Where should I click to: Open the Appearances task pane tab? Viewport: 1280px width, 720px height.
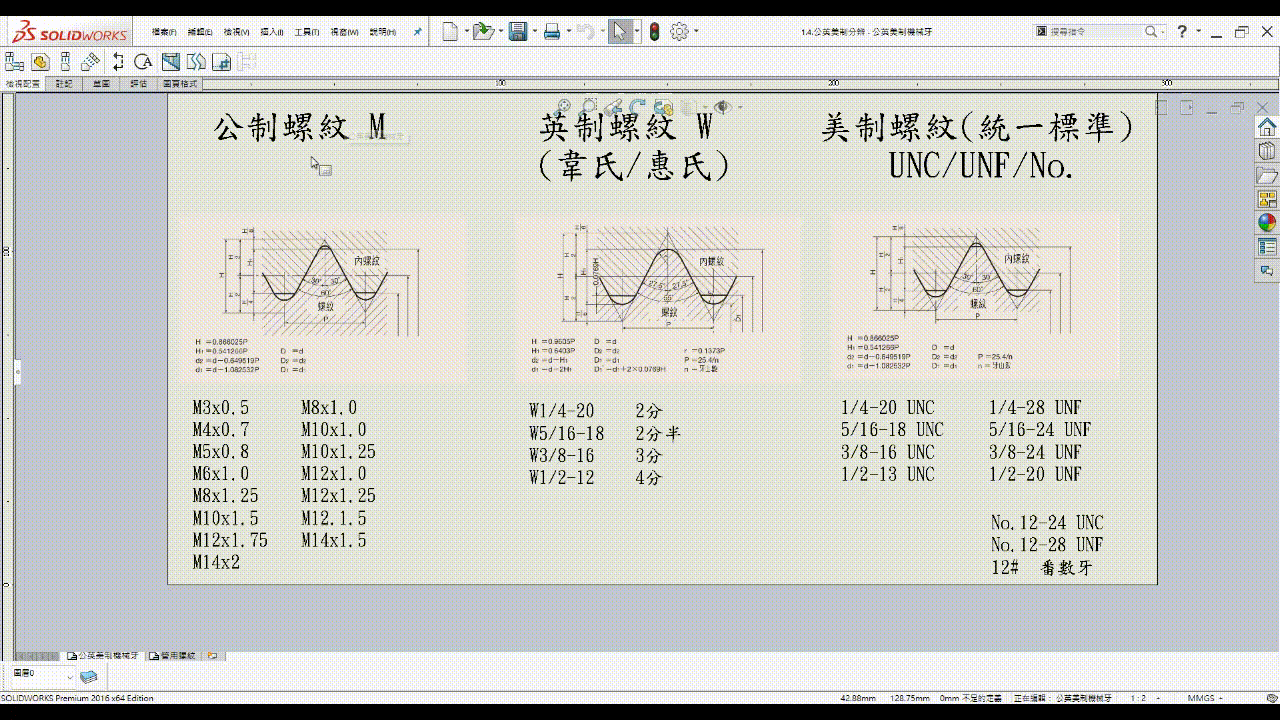pyautogui.click(x=1267, y=223)
